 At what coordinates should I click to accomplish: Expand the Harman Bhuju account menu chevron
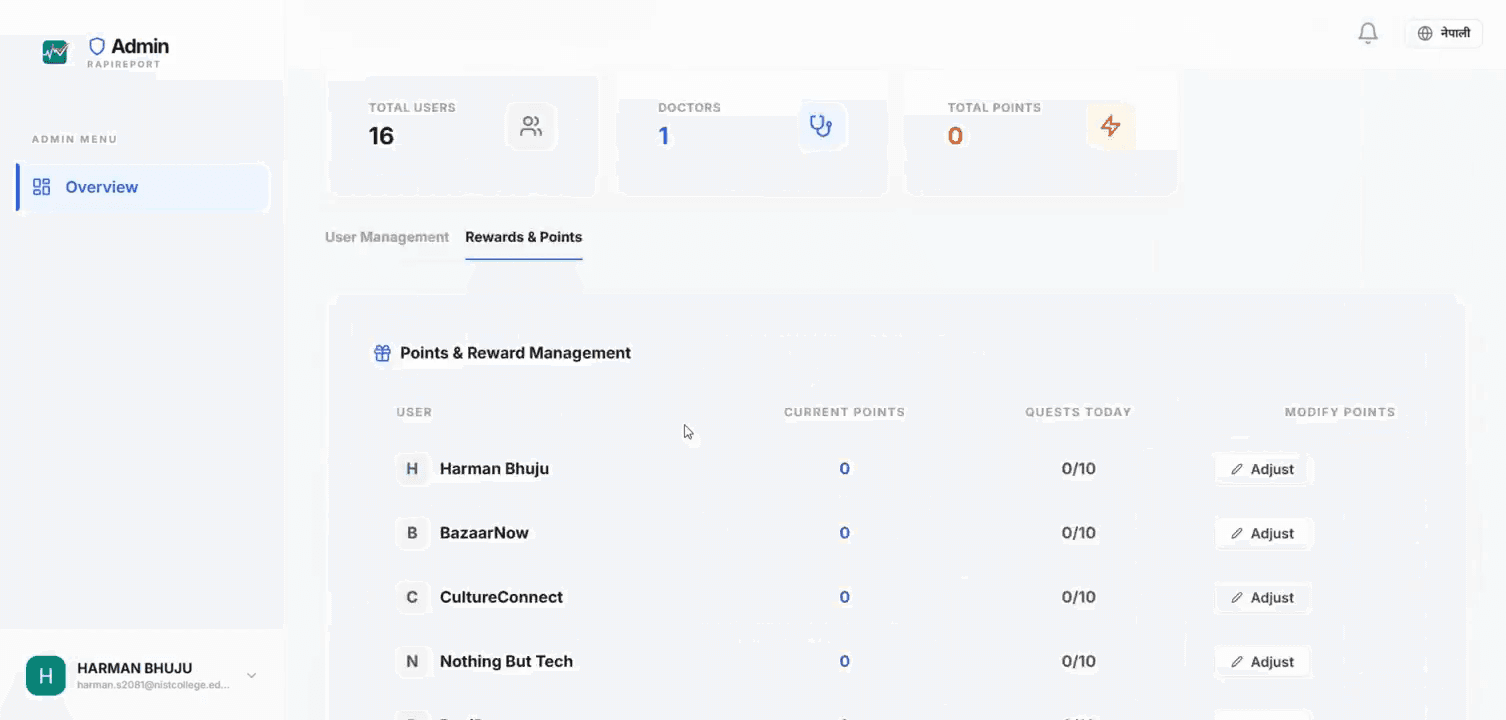pos(252,676)
